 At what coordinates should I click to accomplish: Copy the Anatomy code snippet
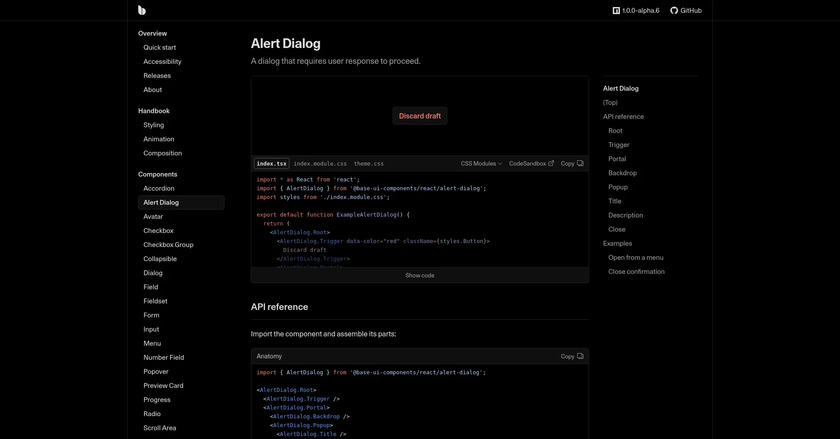pyautogui.click(x=572, y=356)
